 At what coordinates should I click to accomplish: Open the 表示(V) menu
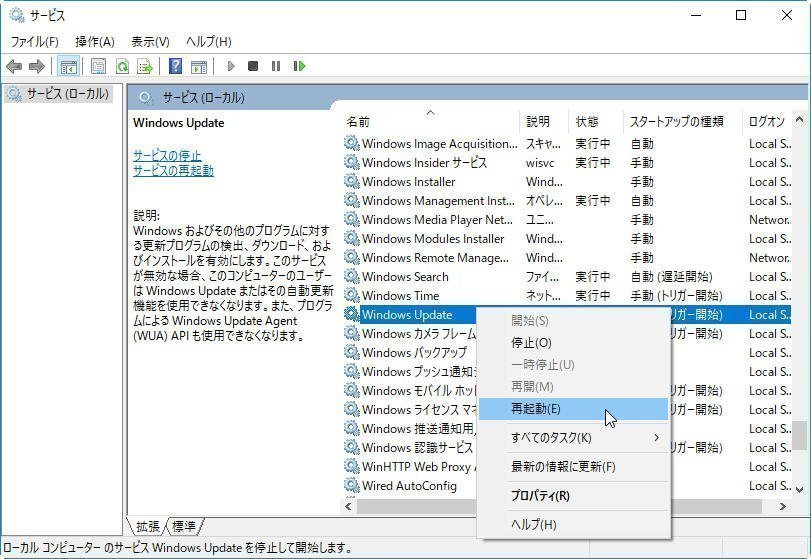coord(151,41)
